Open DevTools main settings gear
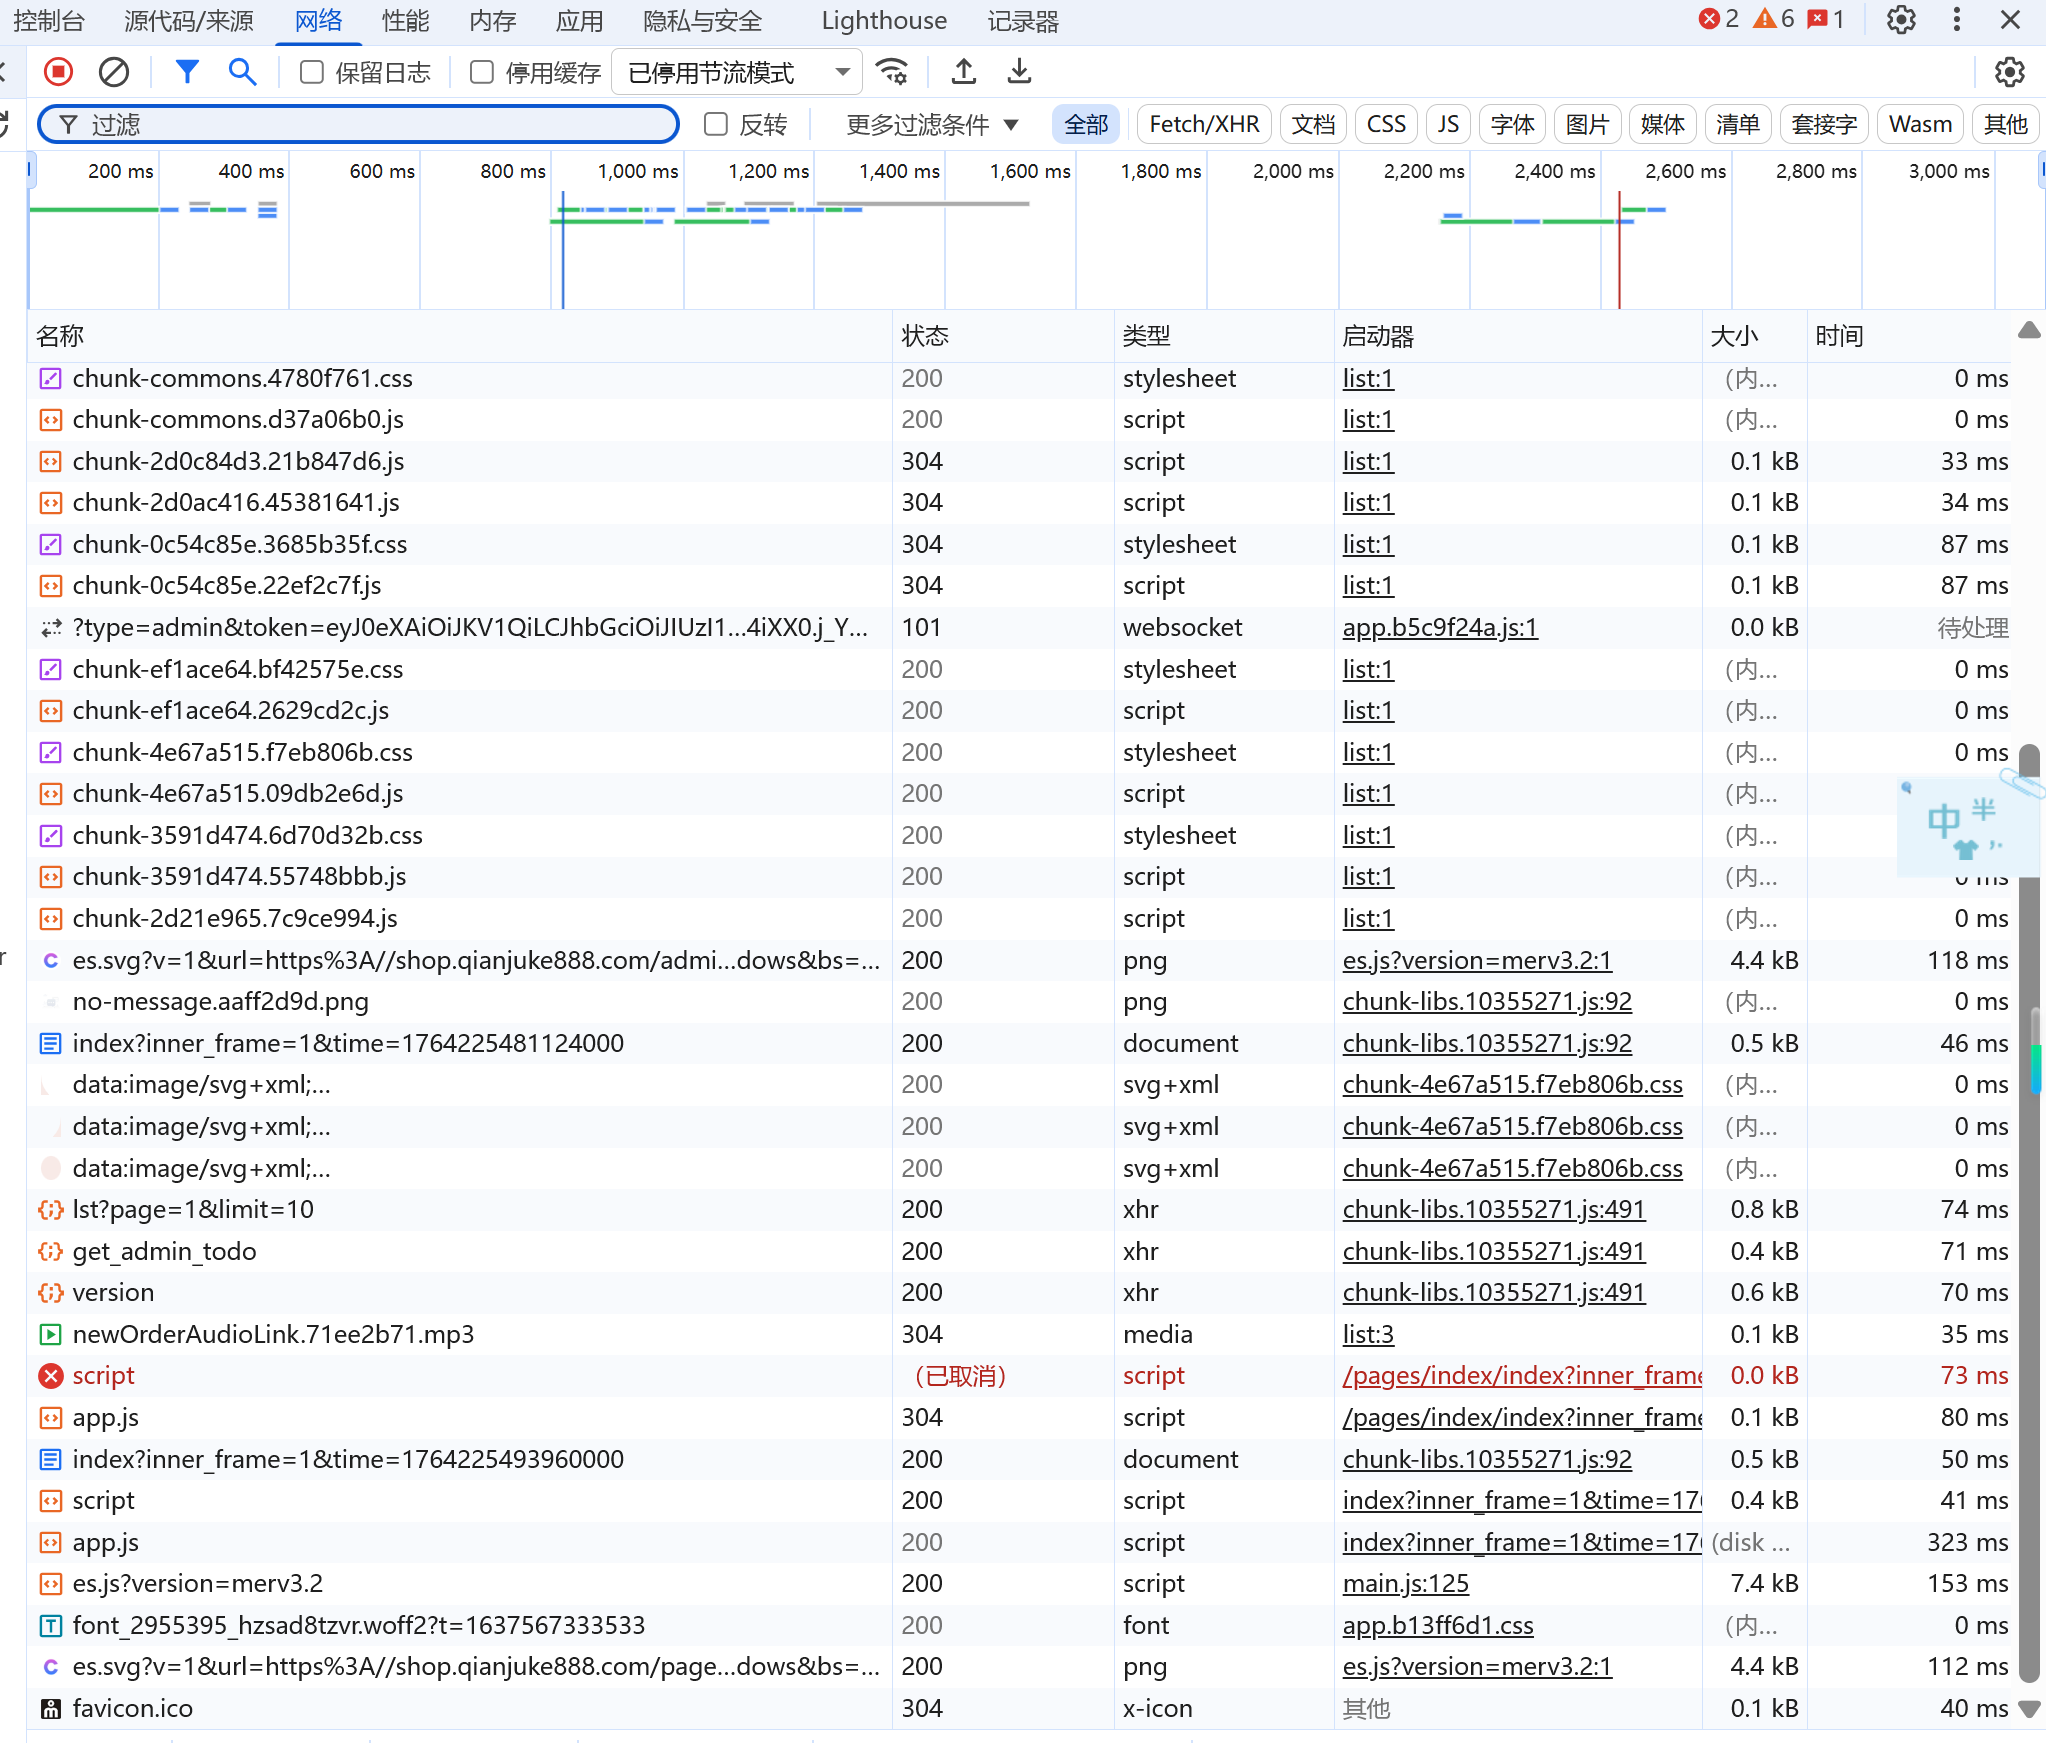 (1900, 20)
